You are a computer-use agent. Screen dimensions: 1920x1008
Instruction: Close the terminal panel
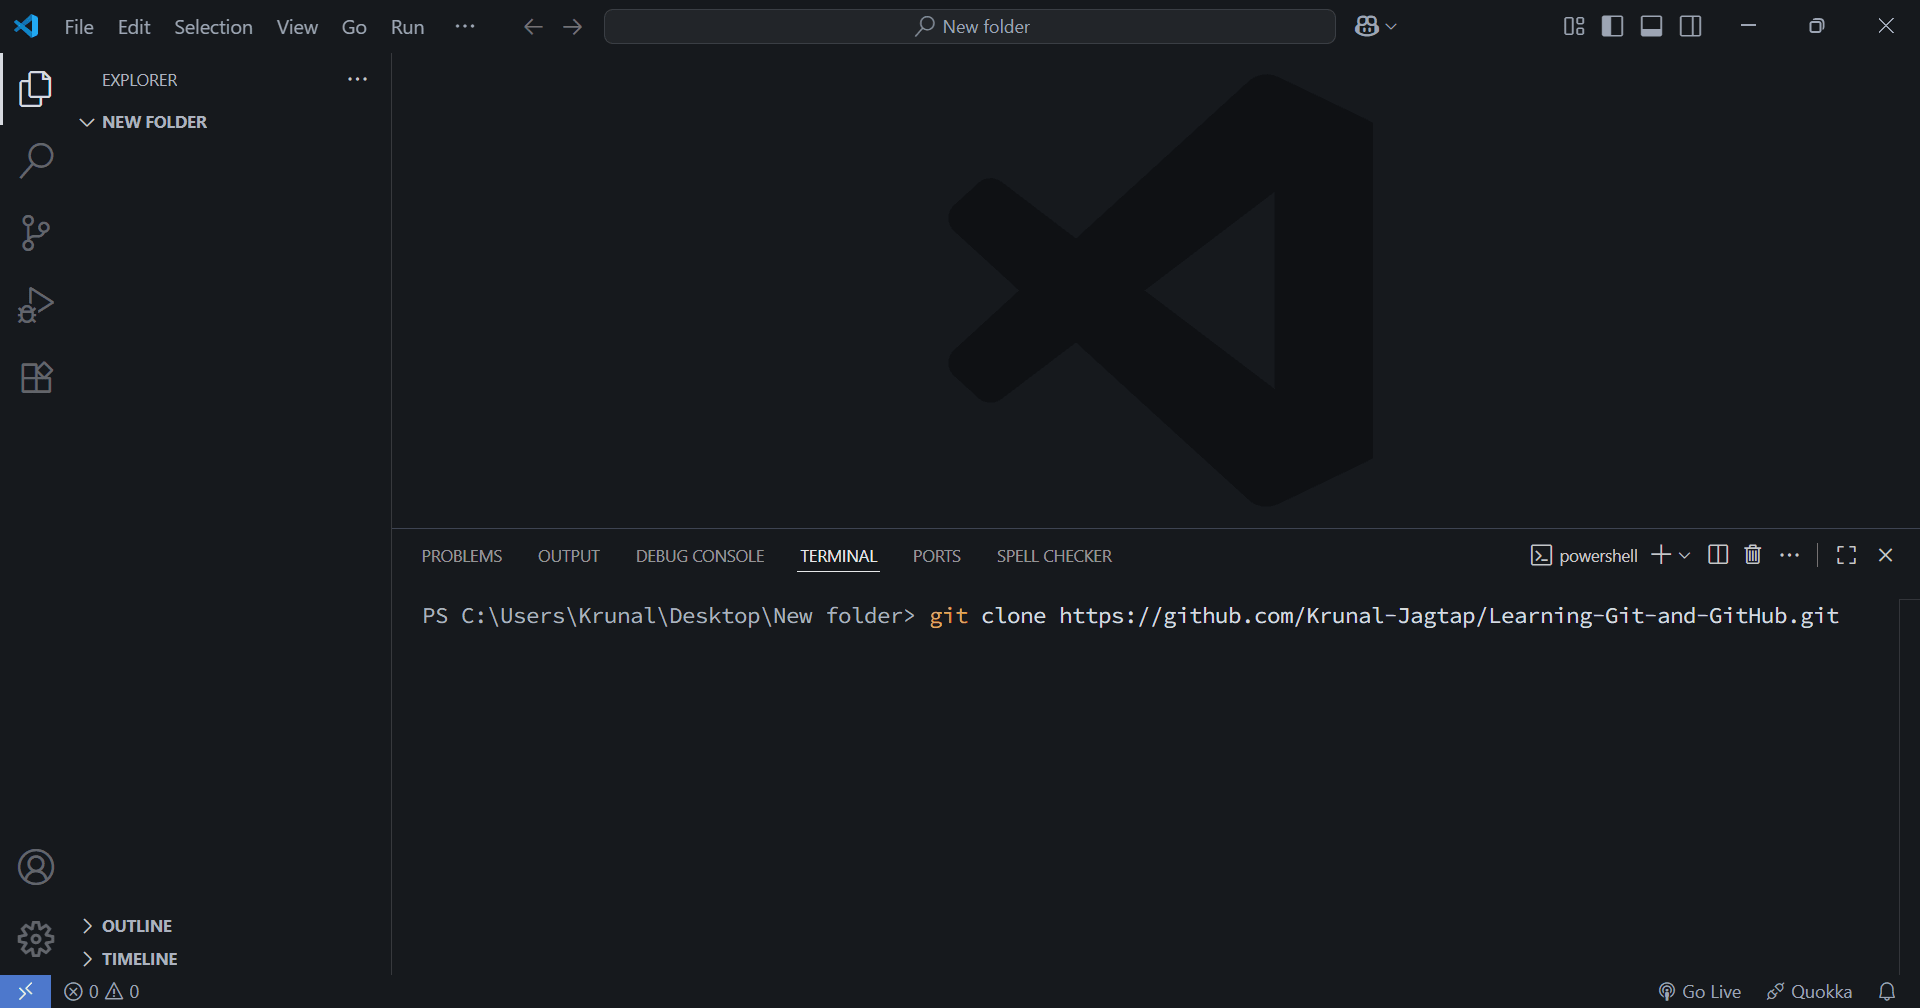[x=1886, y=555]
